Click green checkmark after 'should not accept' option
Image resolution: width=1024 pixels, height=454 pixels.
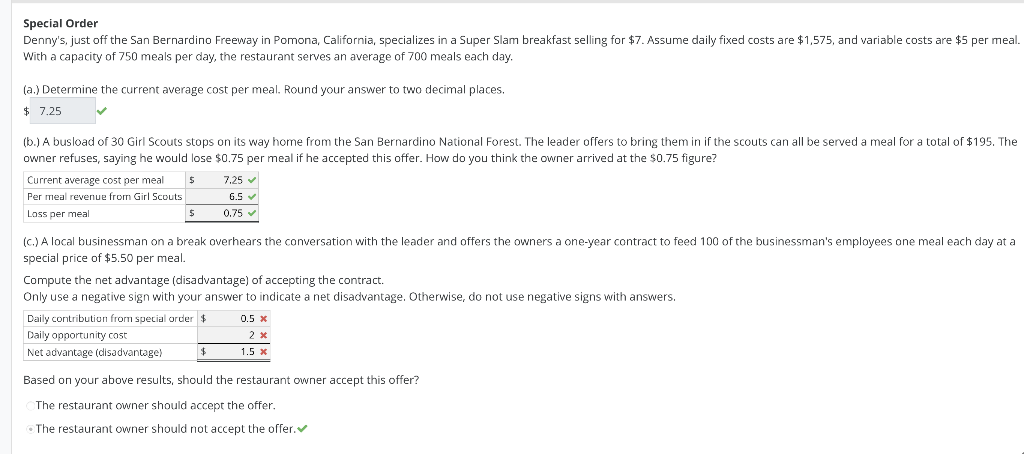[x=302, y=429]
